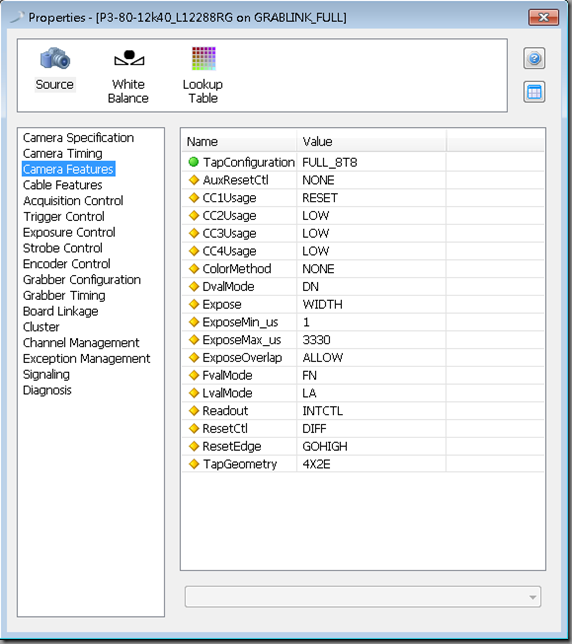Image resolution: width=572 pixels, height=644 pixels.
Task: Click the diamond icon beside ResetEdge
Action: pos(194,446)
